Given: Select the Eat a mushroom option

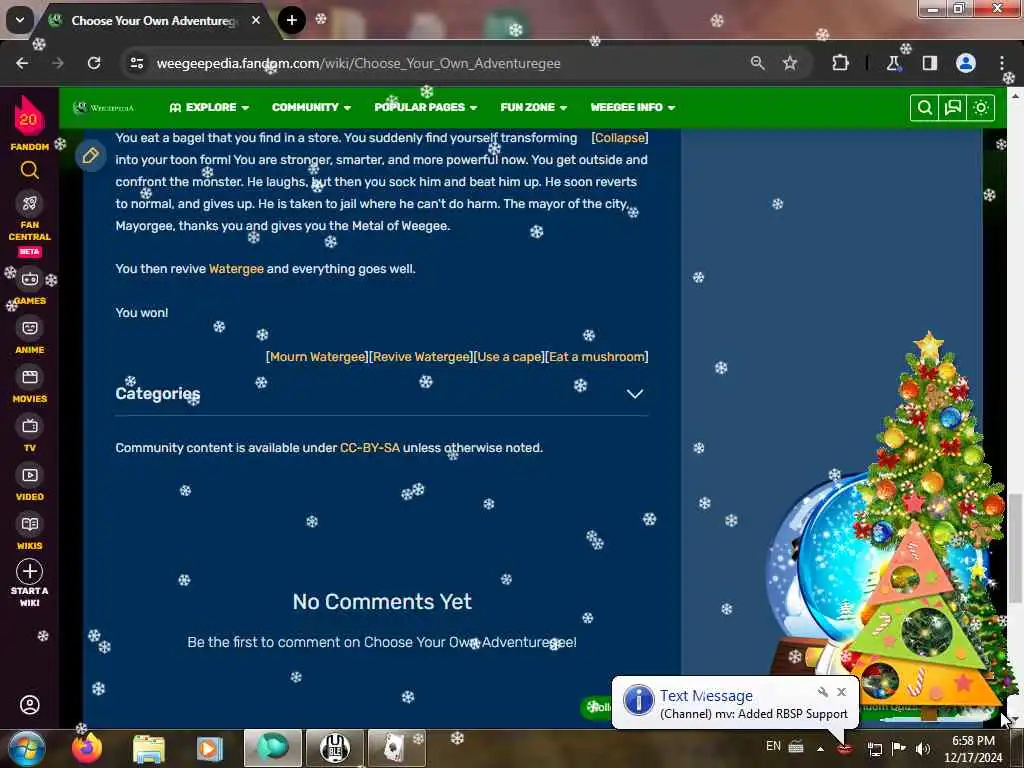Looking at the screenshot, I should (597, 357).
